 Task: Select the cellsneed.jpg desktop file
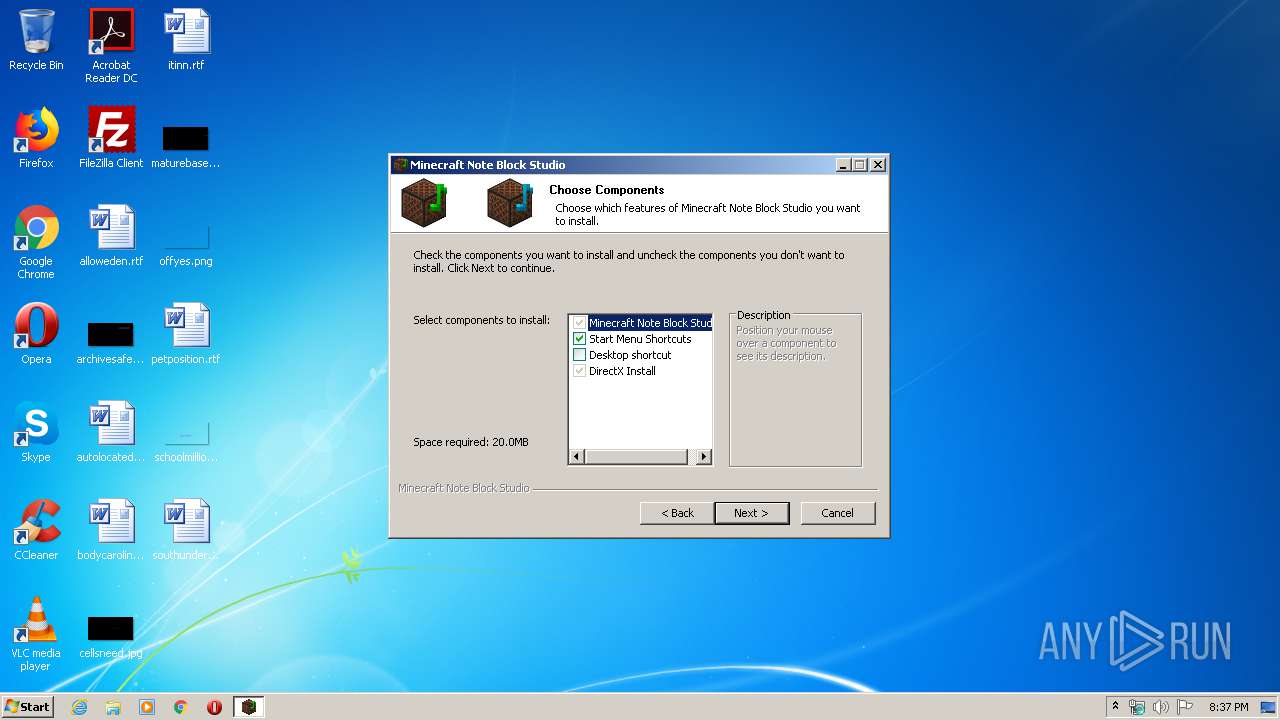[x=111, y=636]
